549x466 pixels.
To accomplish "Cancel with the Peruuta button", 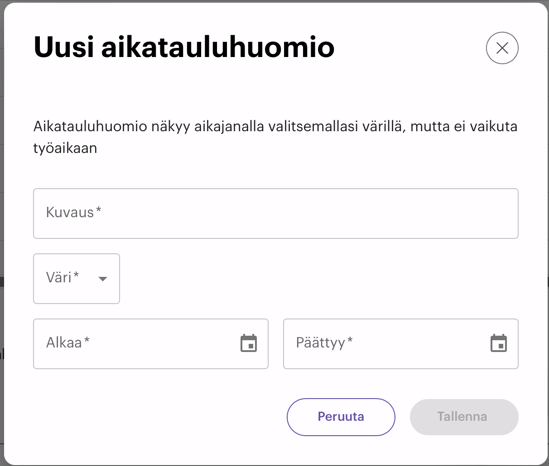I will point(341,417).
